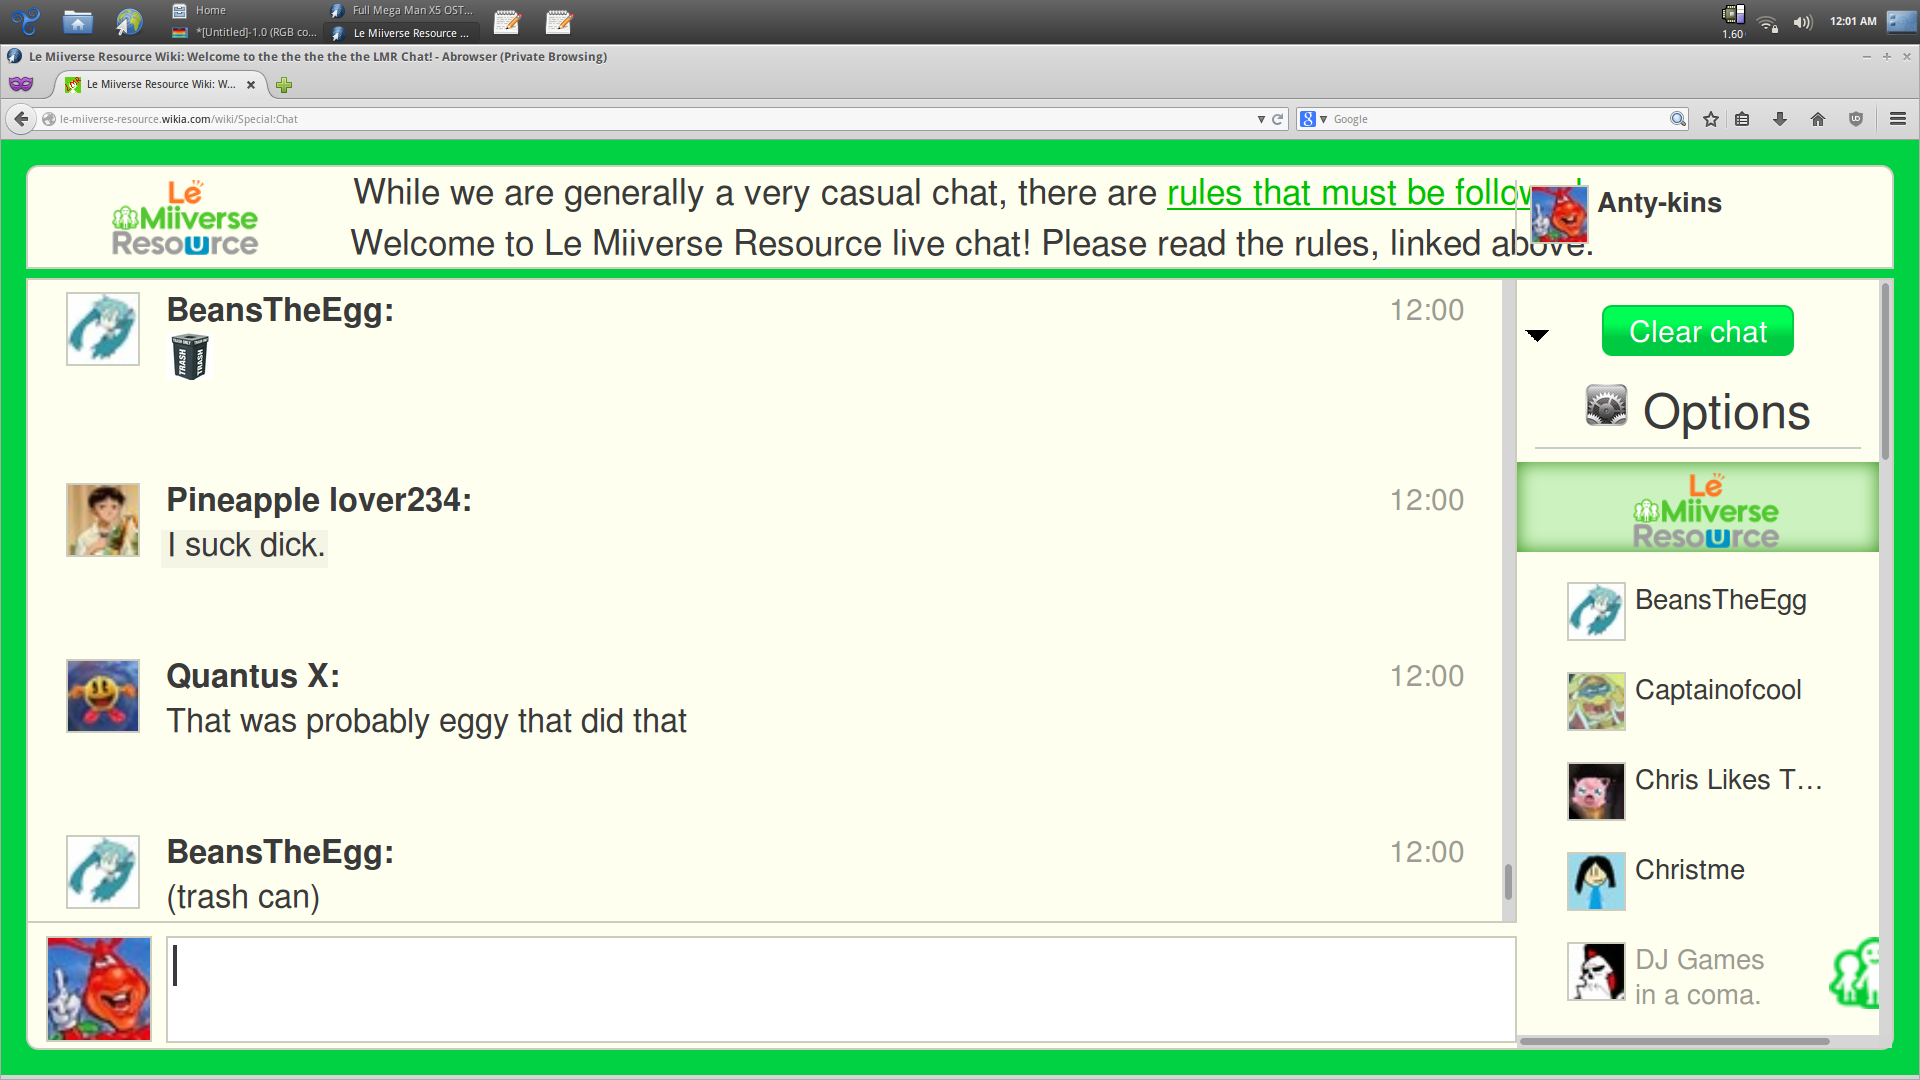Click Chris Likes T… in the user list
1920x1080 pixels.
point(1728,780)
